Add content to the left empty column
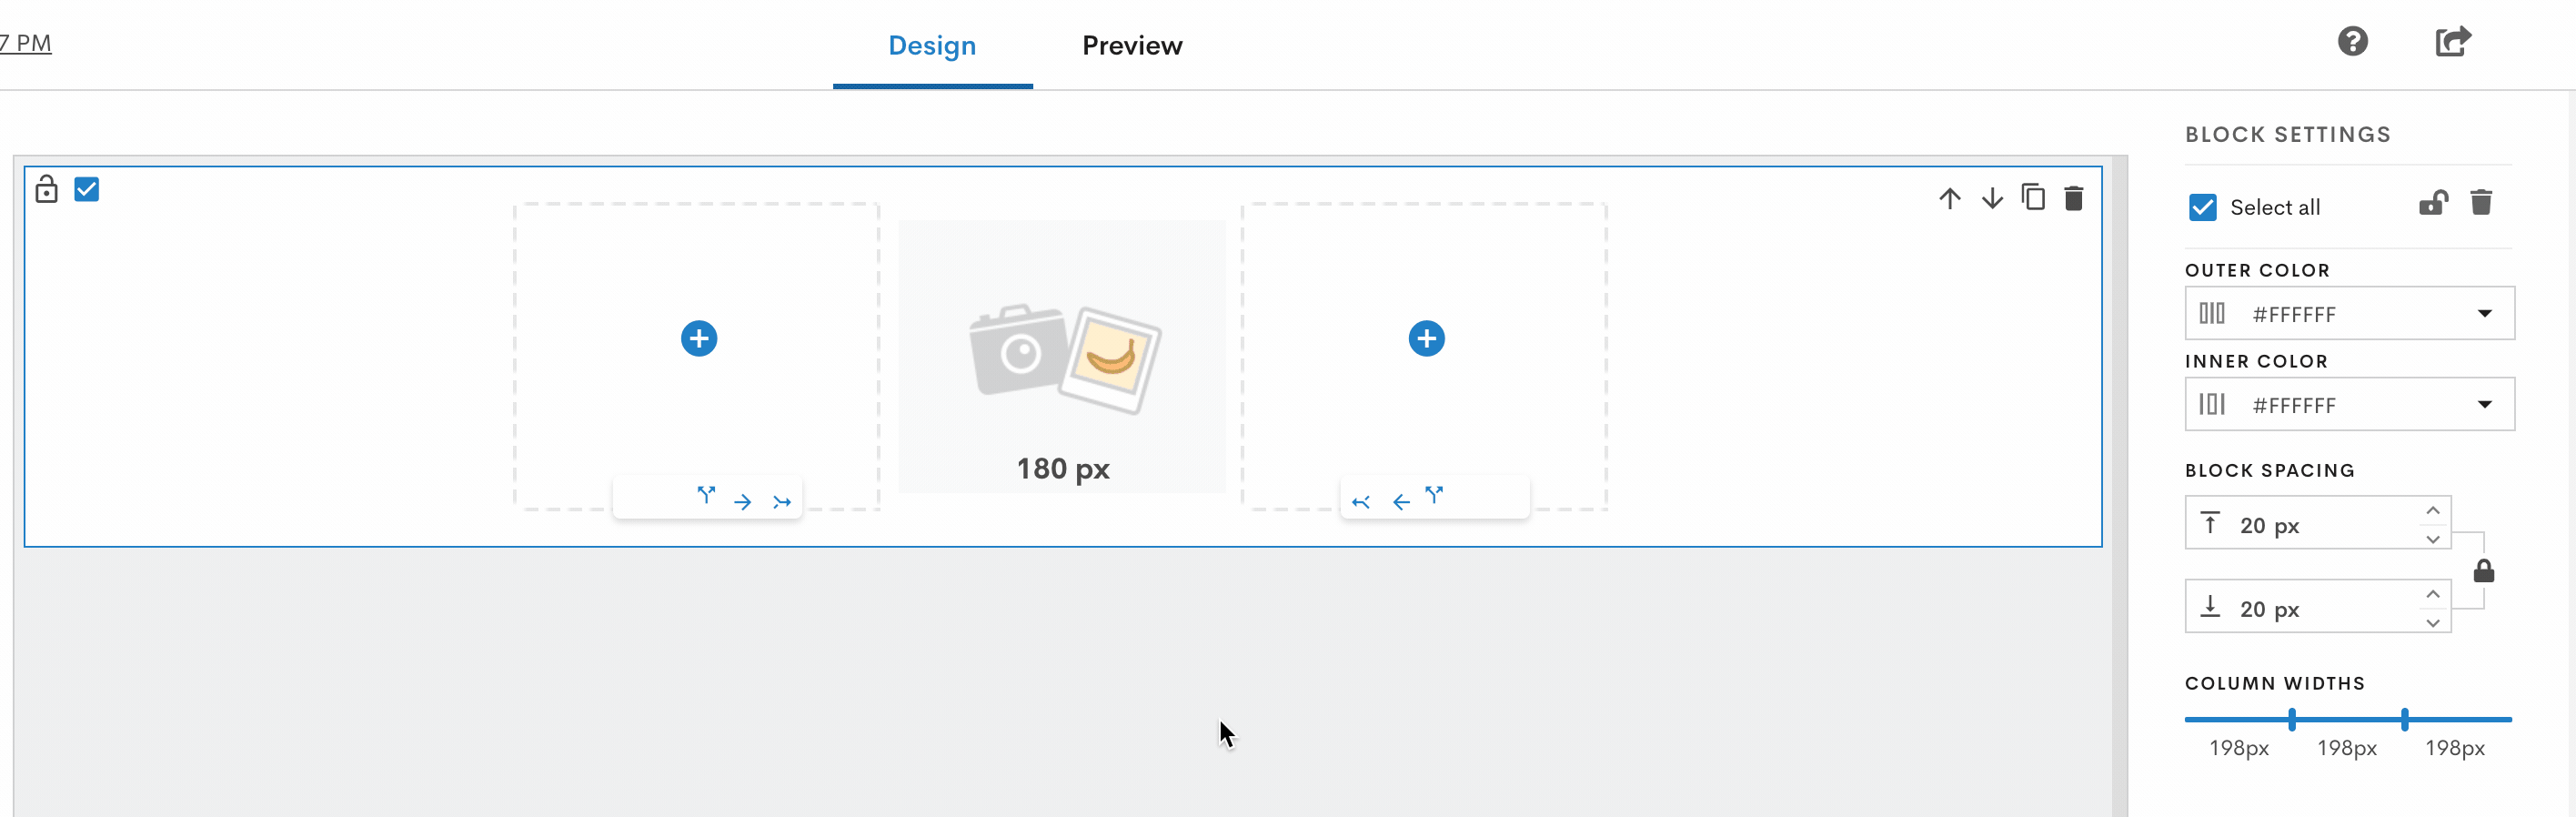Viewport: 2576px width, 817px height. pos(699,338)
